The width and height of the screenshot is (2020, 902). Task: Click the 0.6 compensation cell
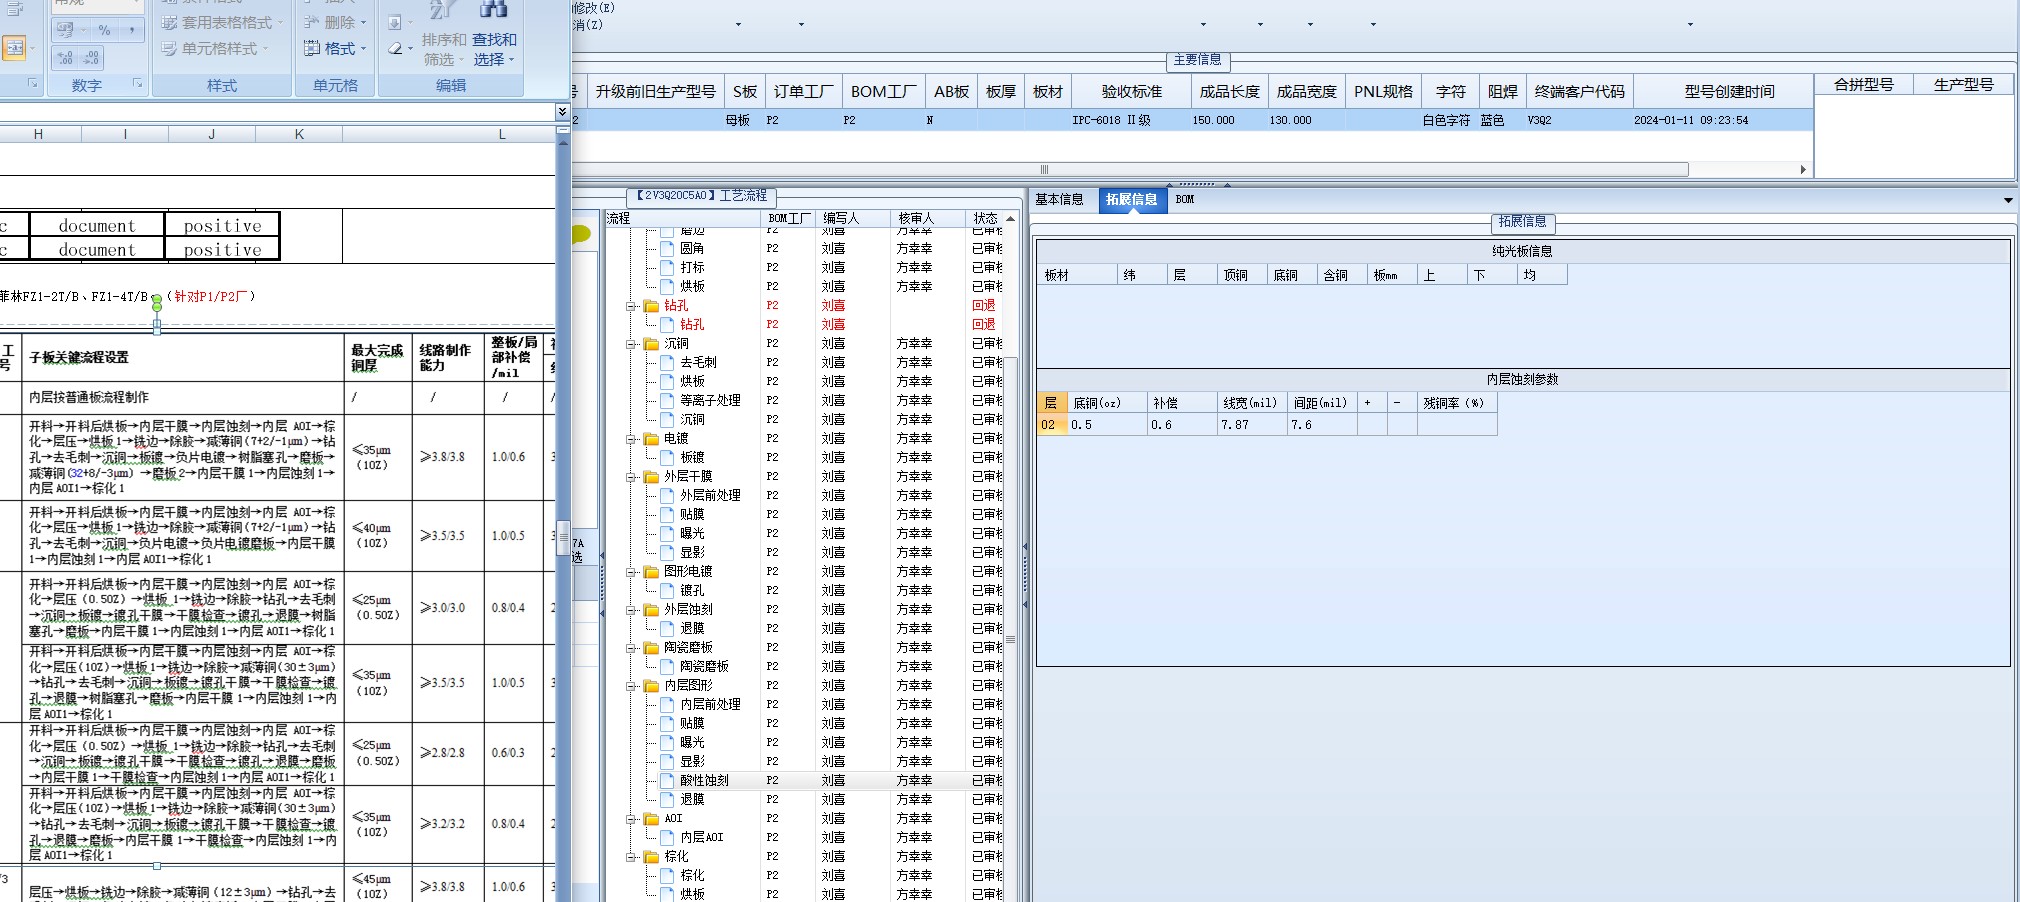[x=1182, y=425]
